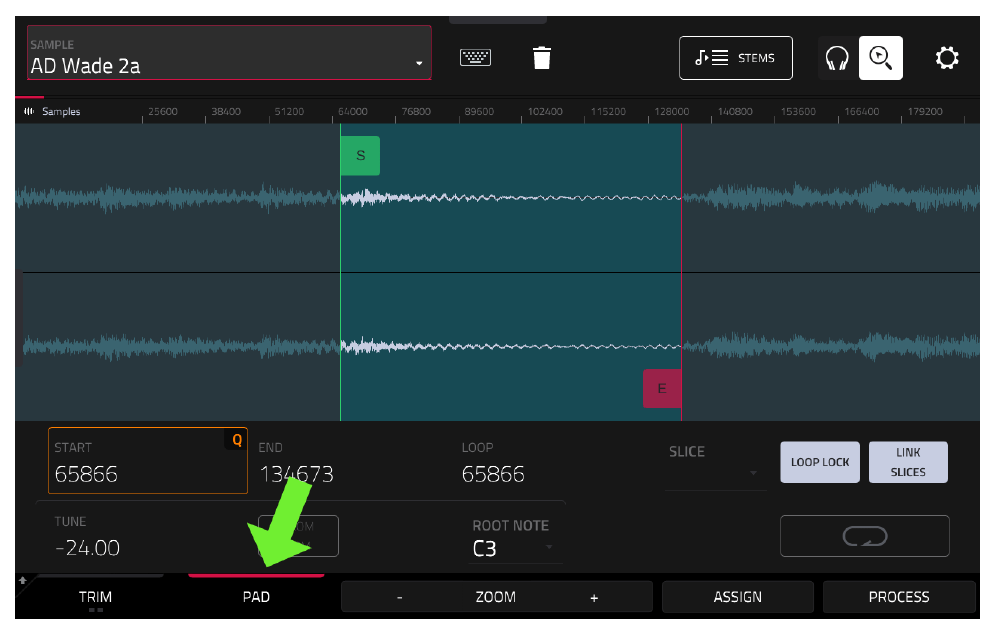
Task: Select the END value field
Action: [x=296, y=474]
